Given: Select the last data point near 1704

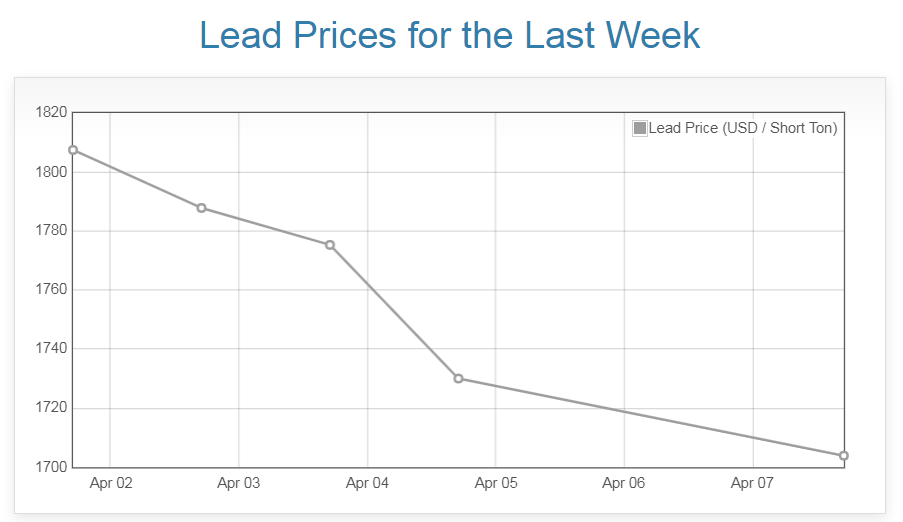Looking at the screenshot, I should point(844,456).
